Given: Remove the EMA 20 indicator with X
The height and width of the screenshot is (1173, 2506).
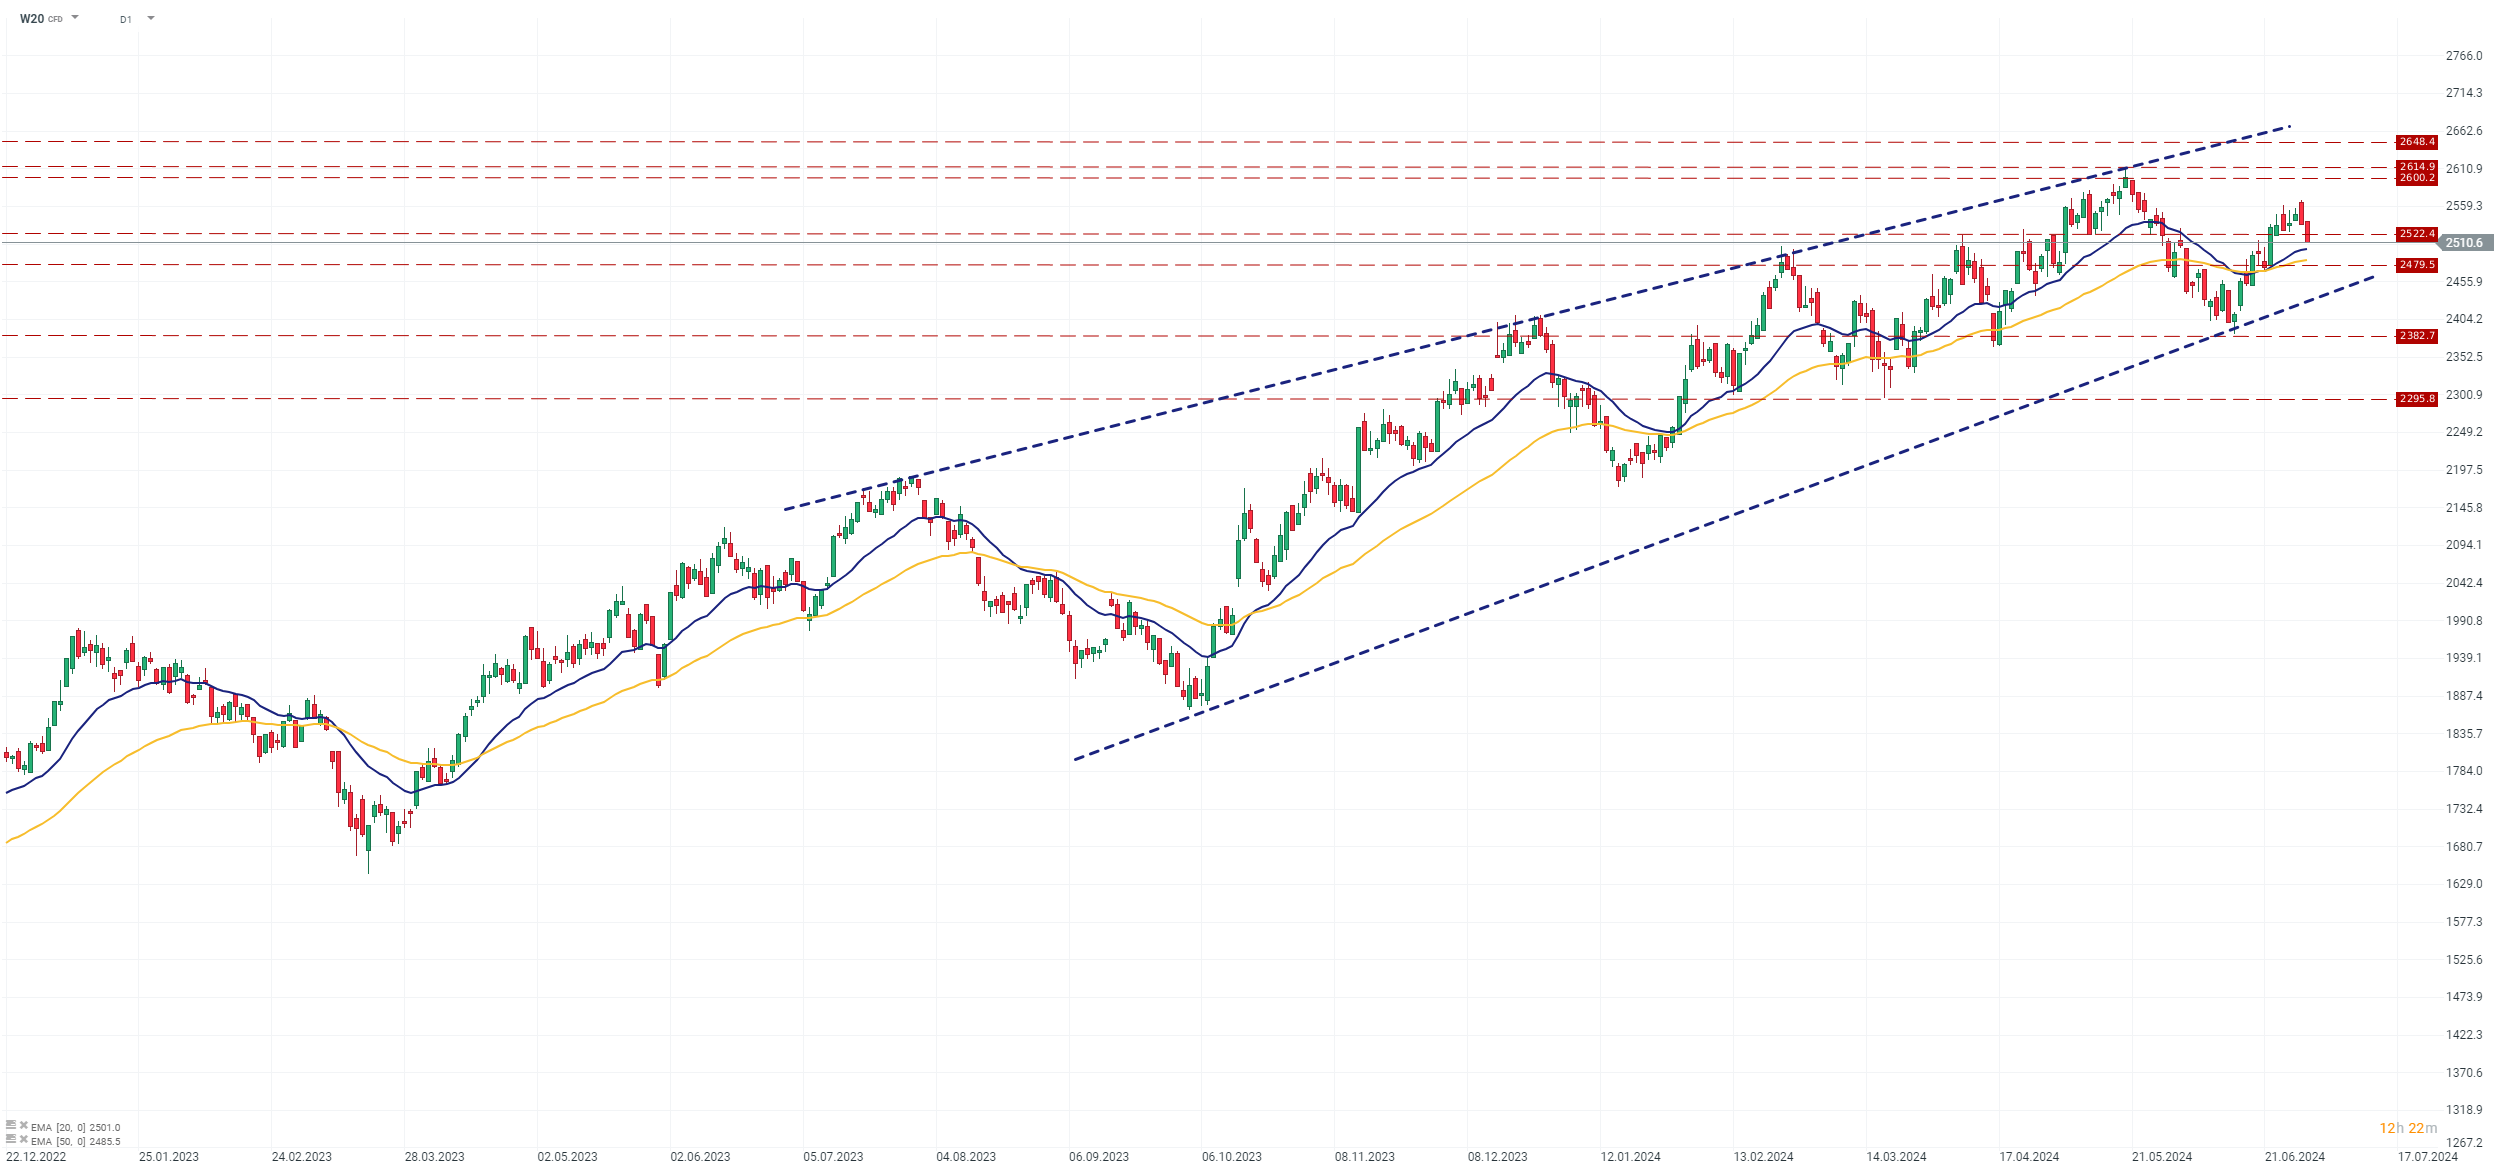Looking at the screenshot, I should (24, 1125).
